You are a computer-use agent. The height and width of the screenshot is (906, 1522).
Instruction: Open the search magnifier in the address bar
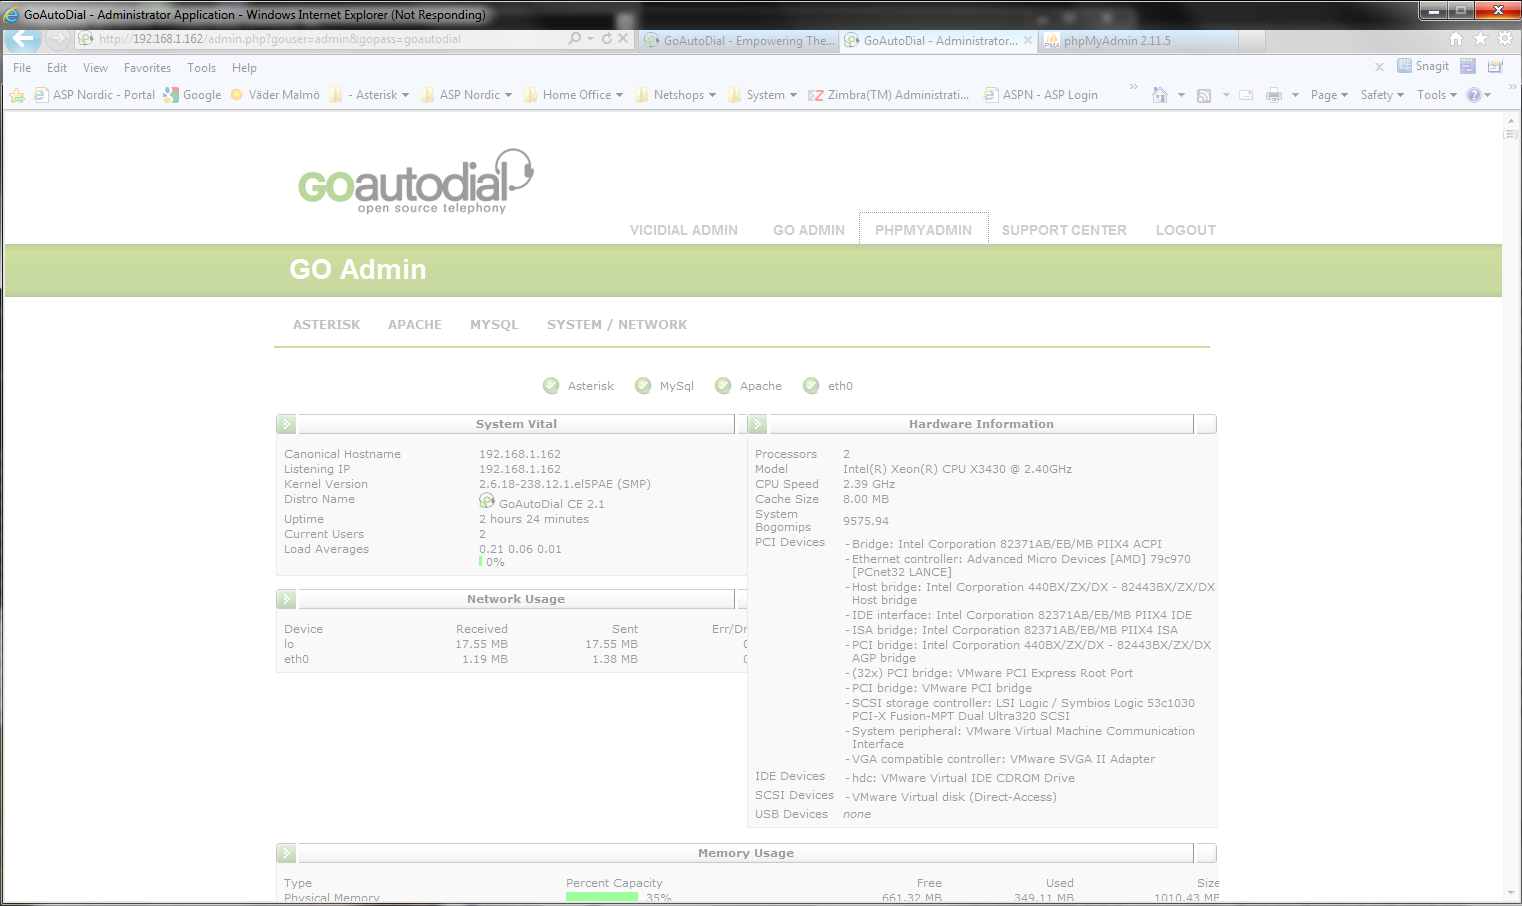pos(575,39)
